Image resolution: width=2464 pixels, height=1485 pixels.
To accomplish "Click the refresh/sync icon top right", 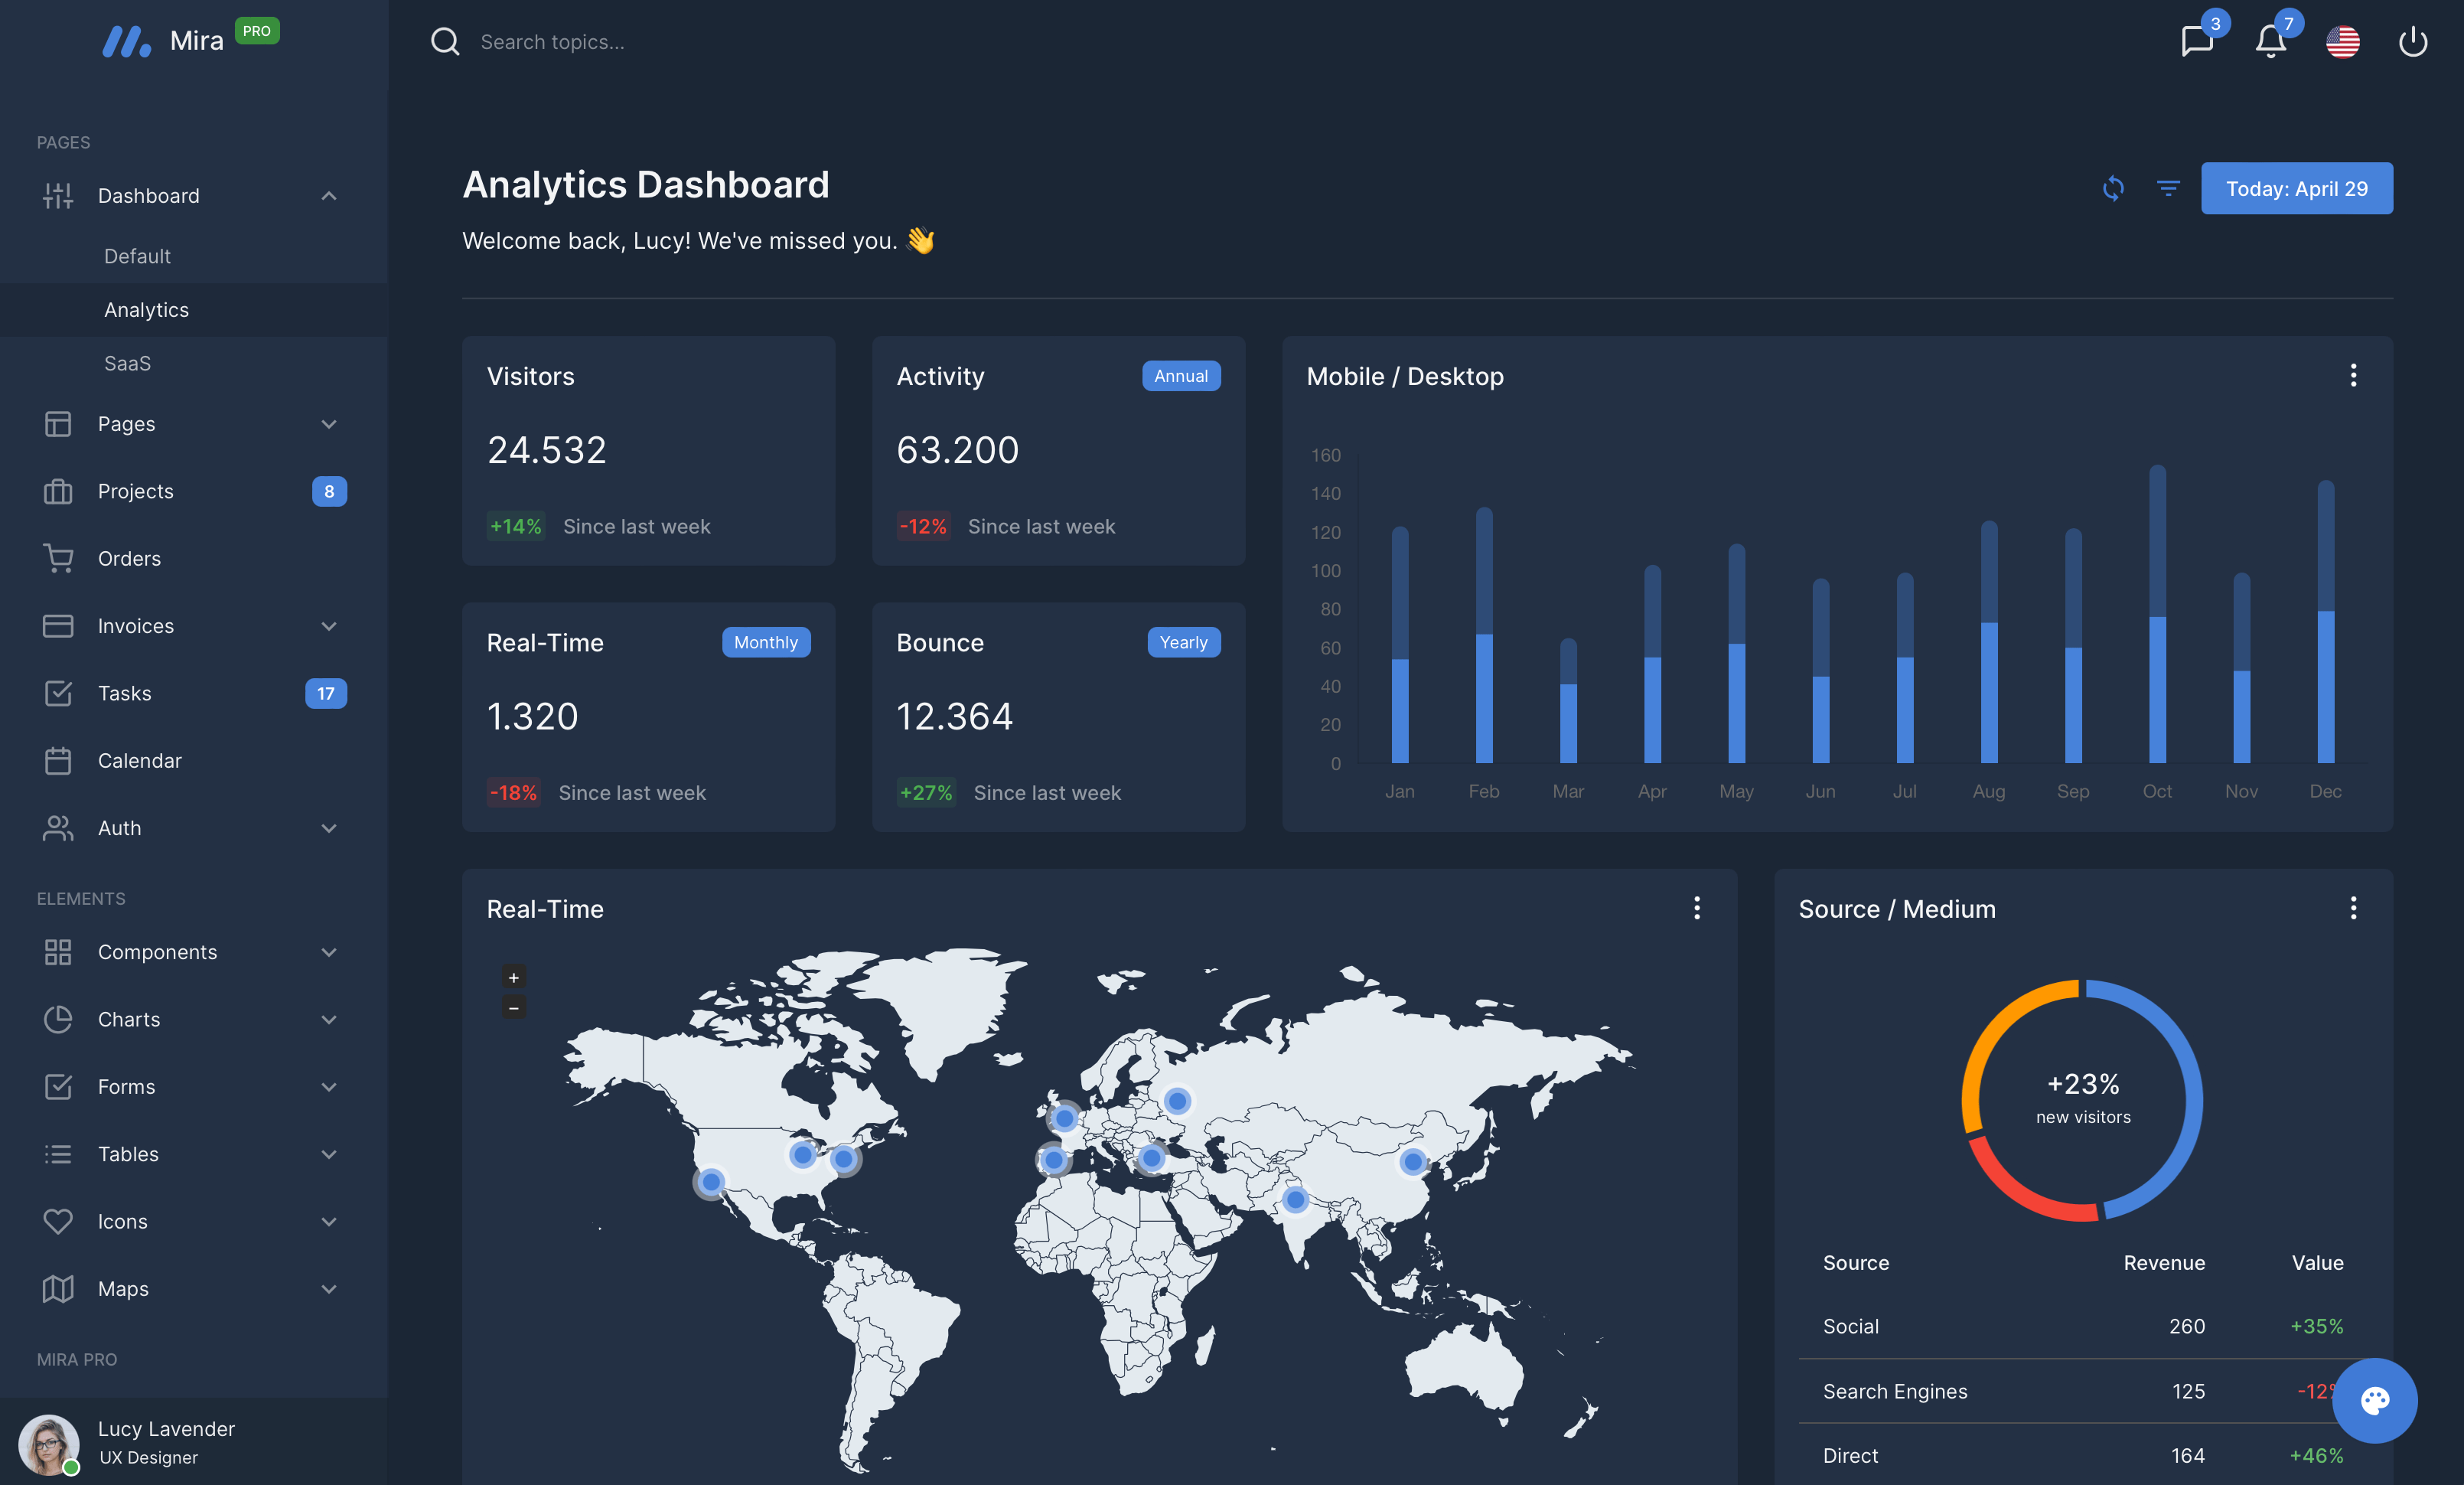I will coord(2112,188).
